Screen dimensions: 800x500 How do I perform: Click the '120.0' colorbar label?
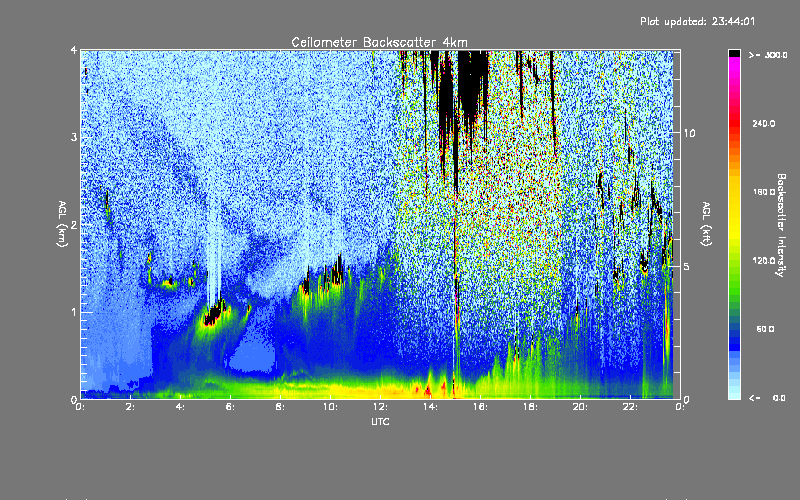pos(764,260)
